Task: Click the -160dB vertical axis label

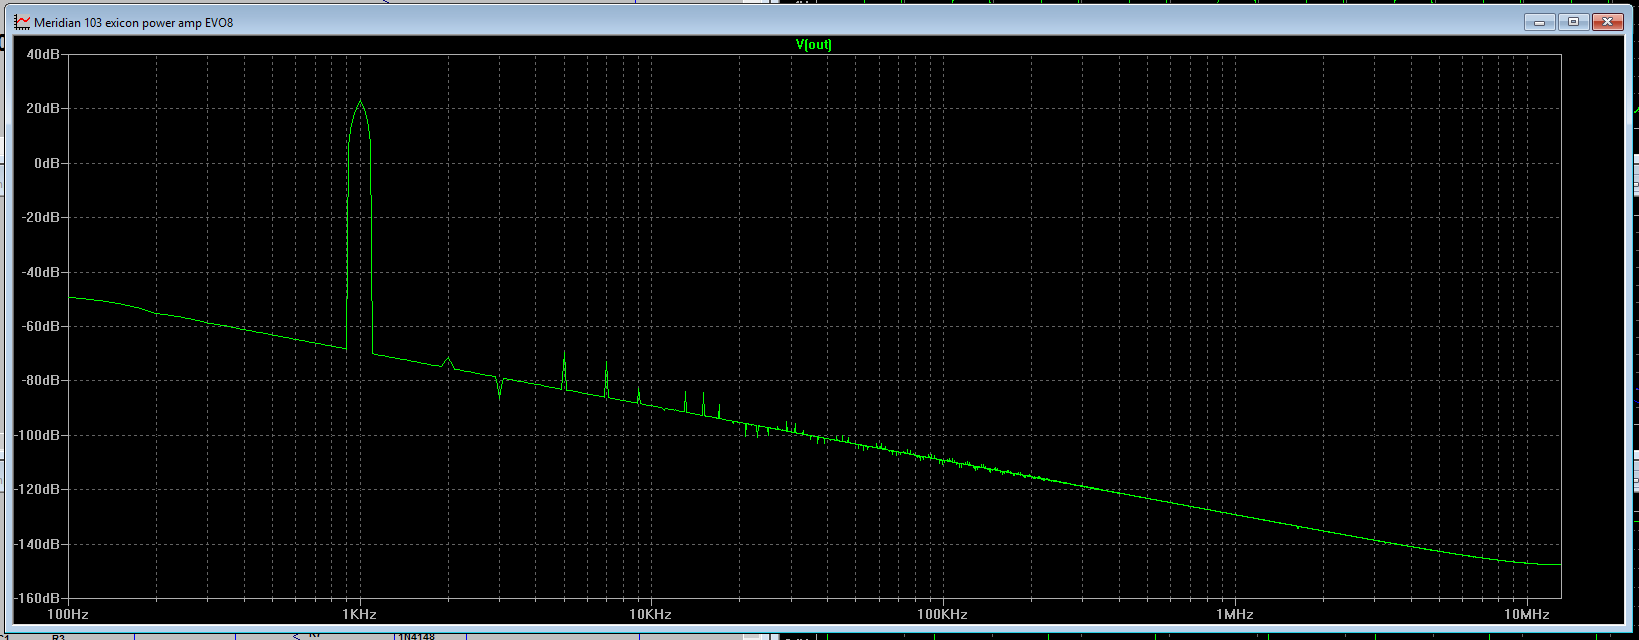Action: point(38,598)
